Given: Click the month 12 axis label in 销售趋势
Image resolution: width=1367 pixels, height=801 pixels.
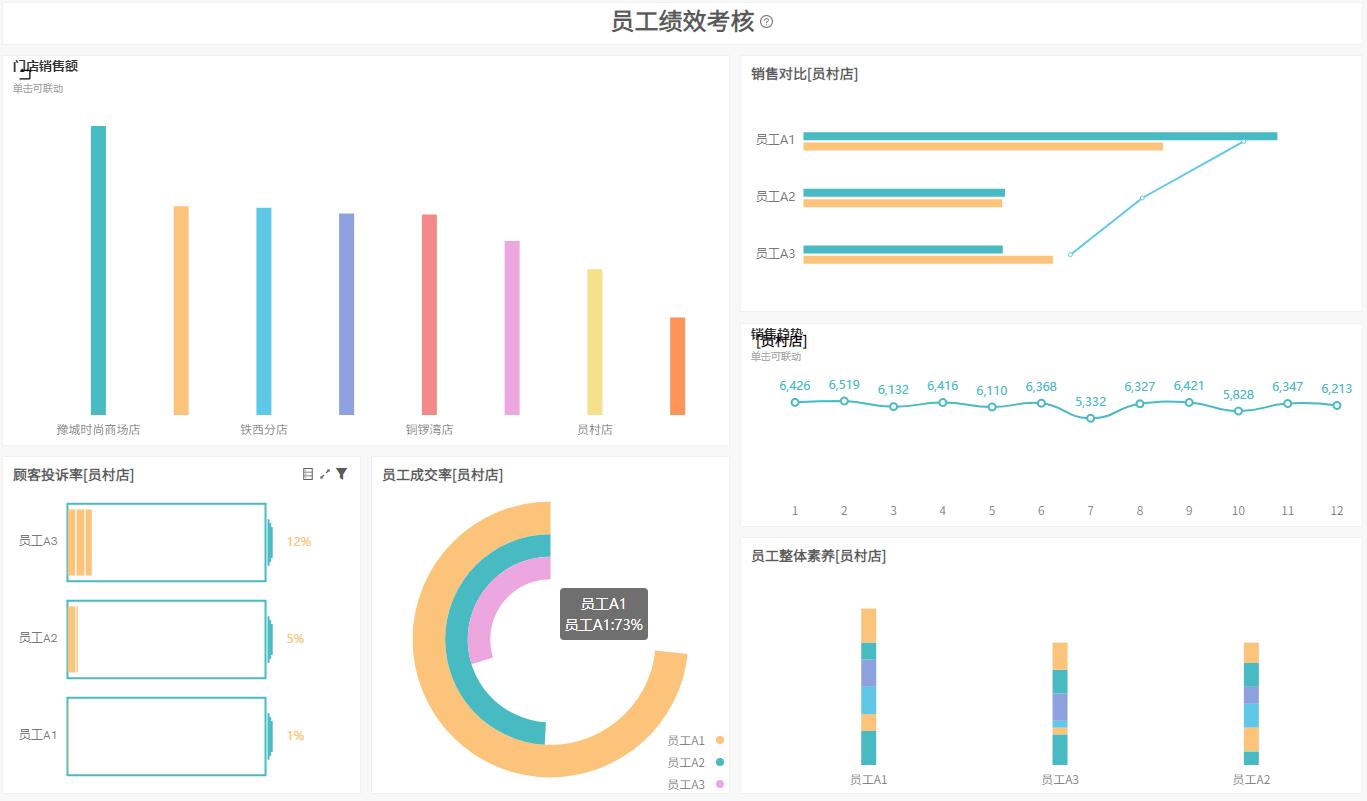Looking at the screenshot, I should pyautogui.click(x=1336, y=510).
